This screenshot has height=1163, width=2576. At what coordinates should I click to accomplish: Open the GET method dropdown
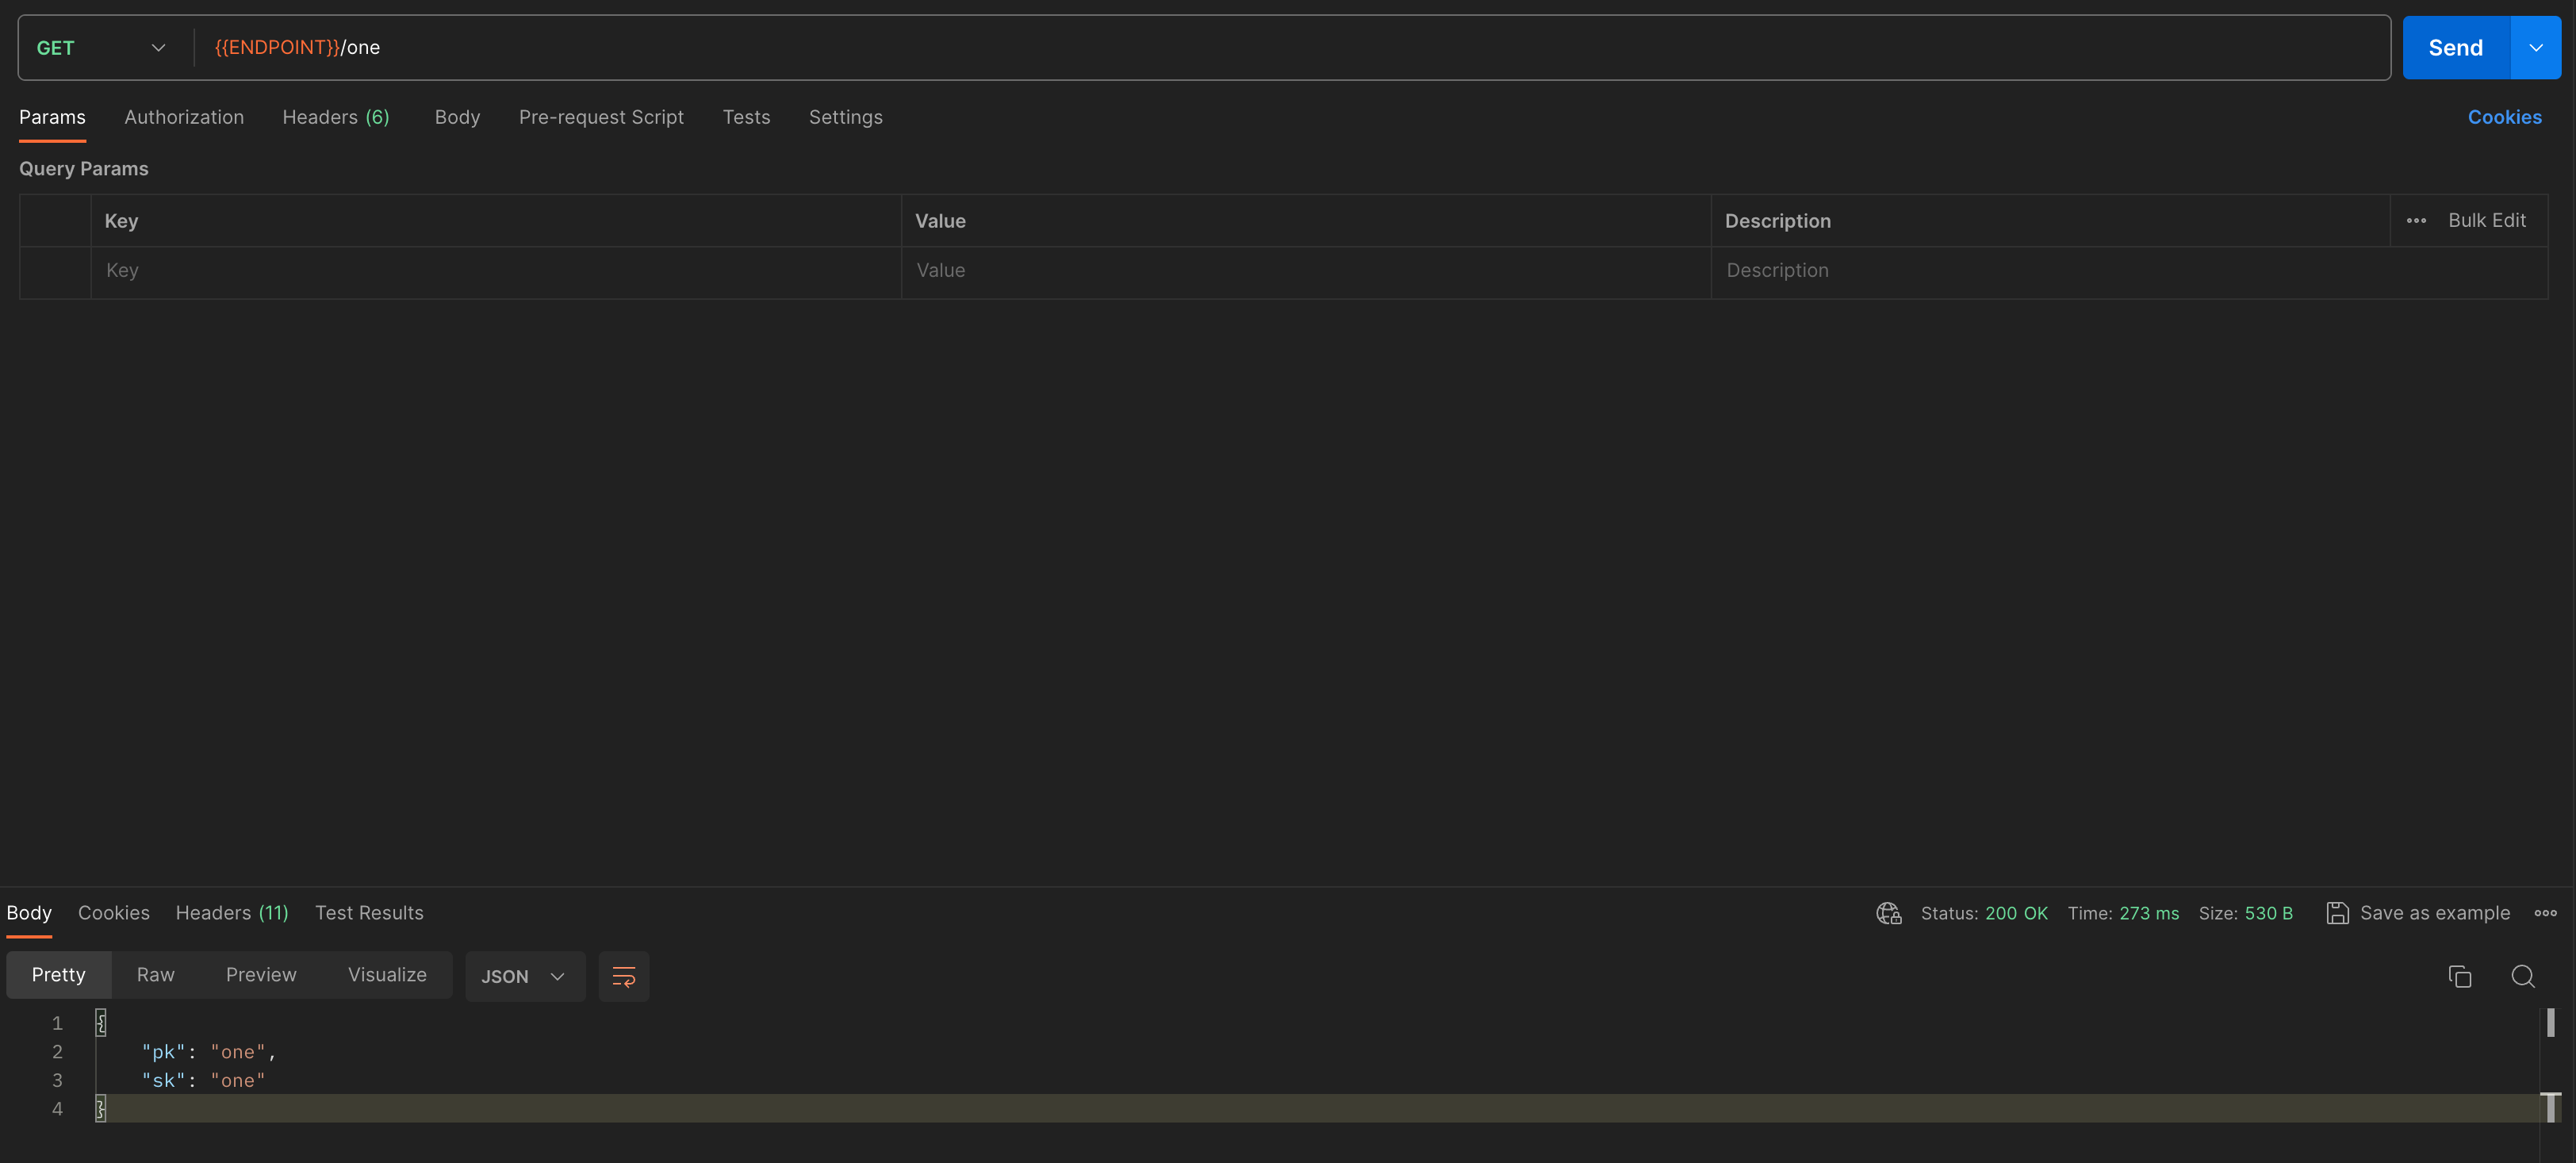click(101, 48)
